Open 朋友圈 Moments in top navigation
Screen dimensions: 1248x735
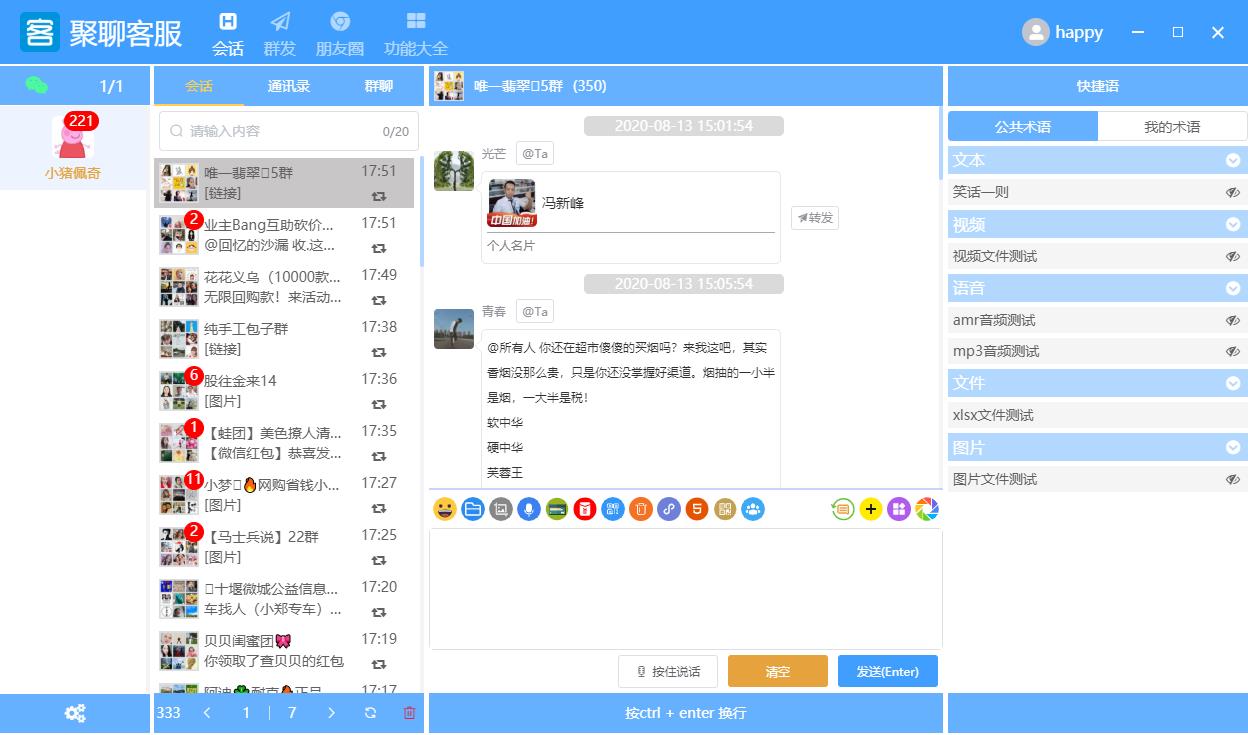(340, 34)
